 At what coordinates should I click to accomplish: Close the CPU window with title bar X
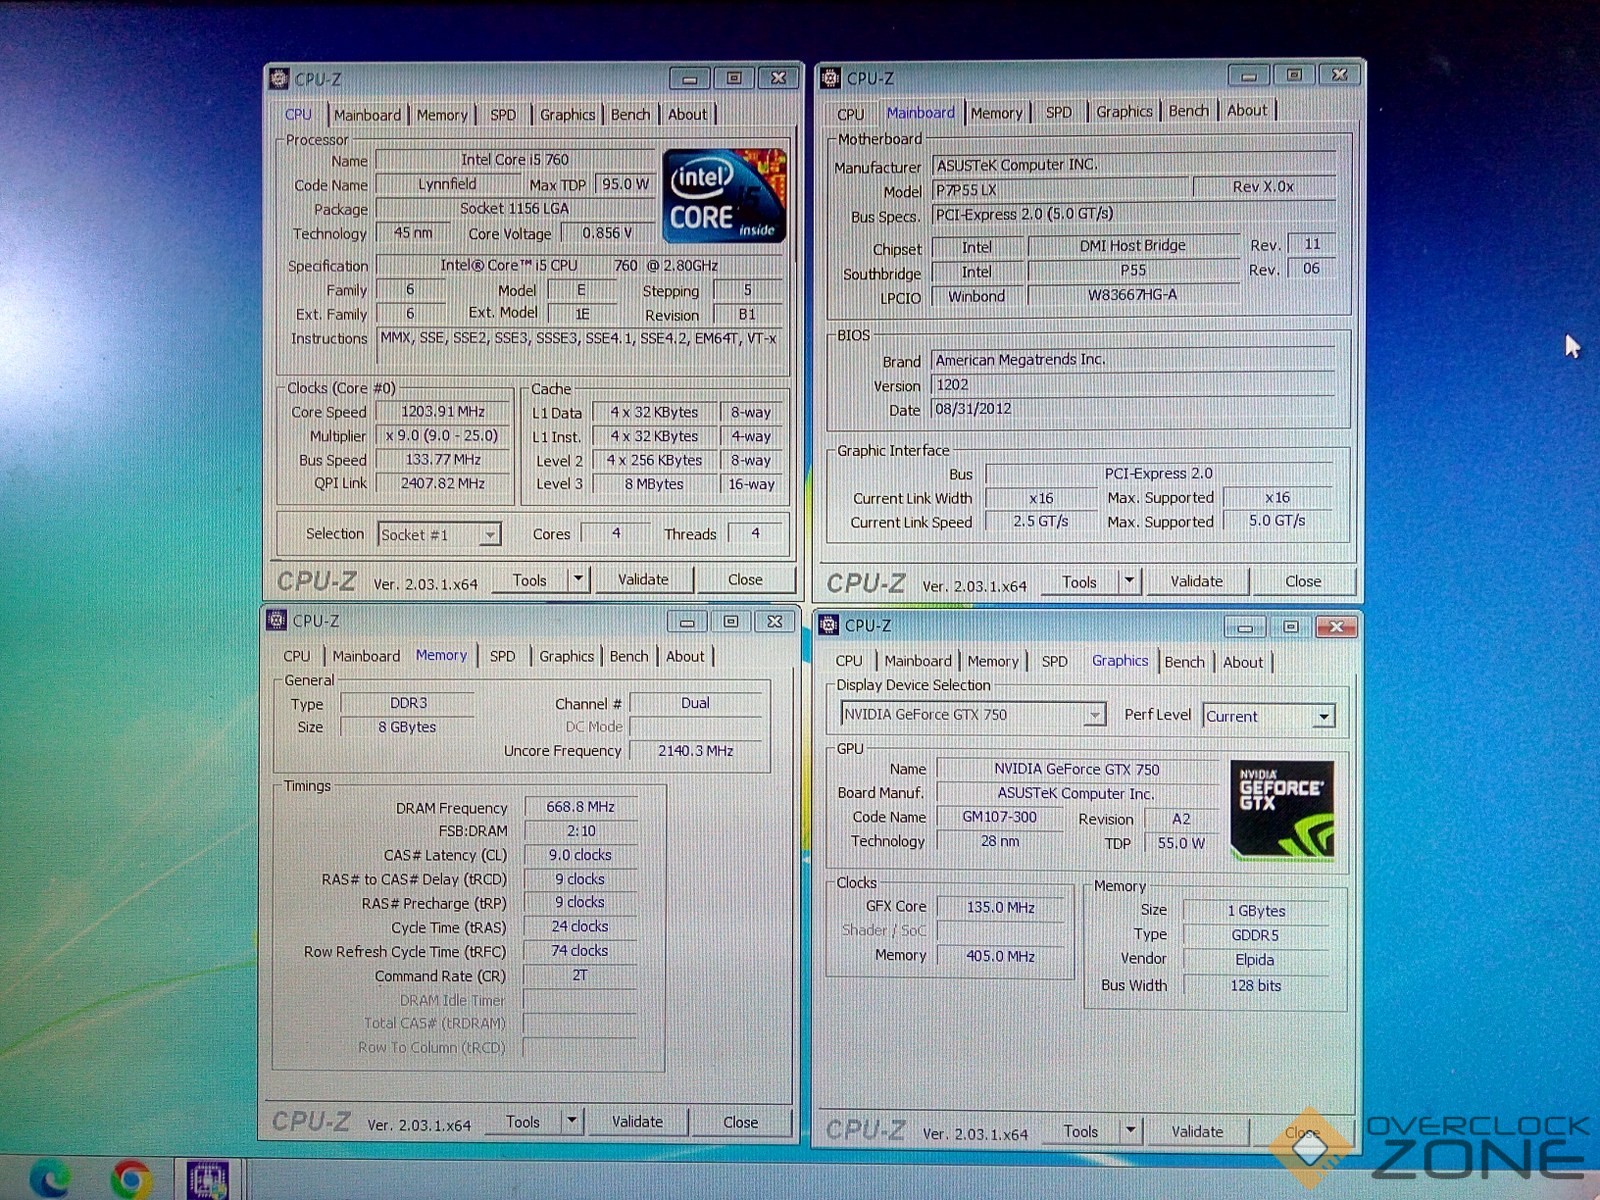tap(778, 77)
